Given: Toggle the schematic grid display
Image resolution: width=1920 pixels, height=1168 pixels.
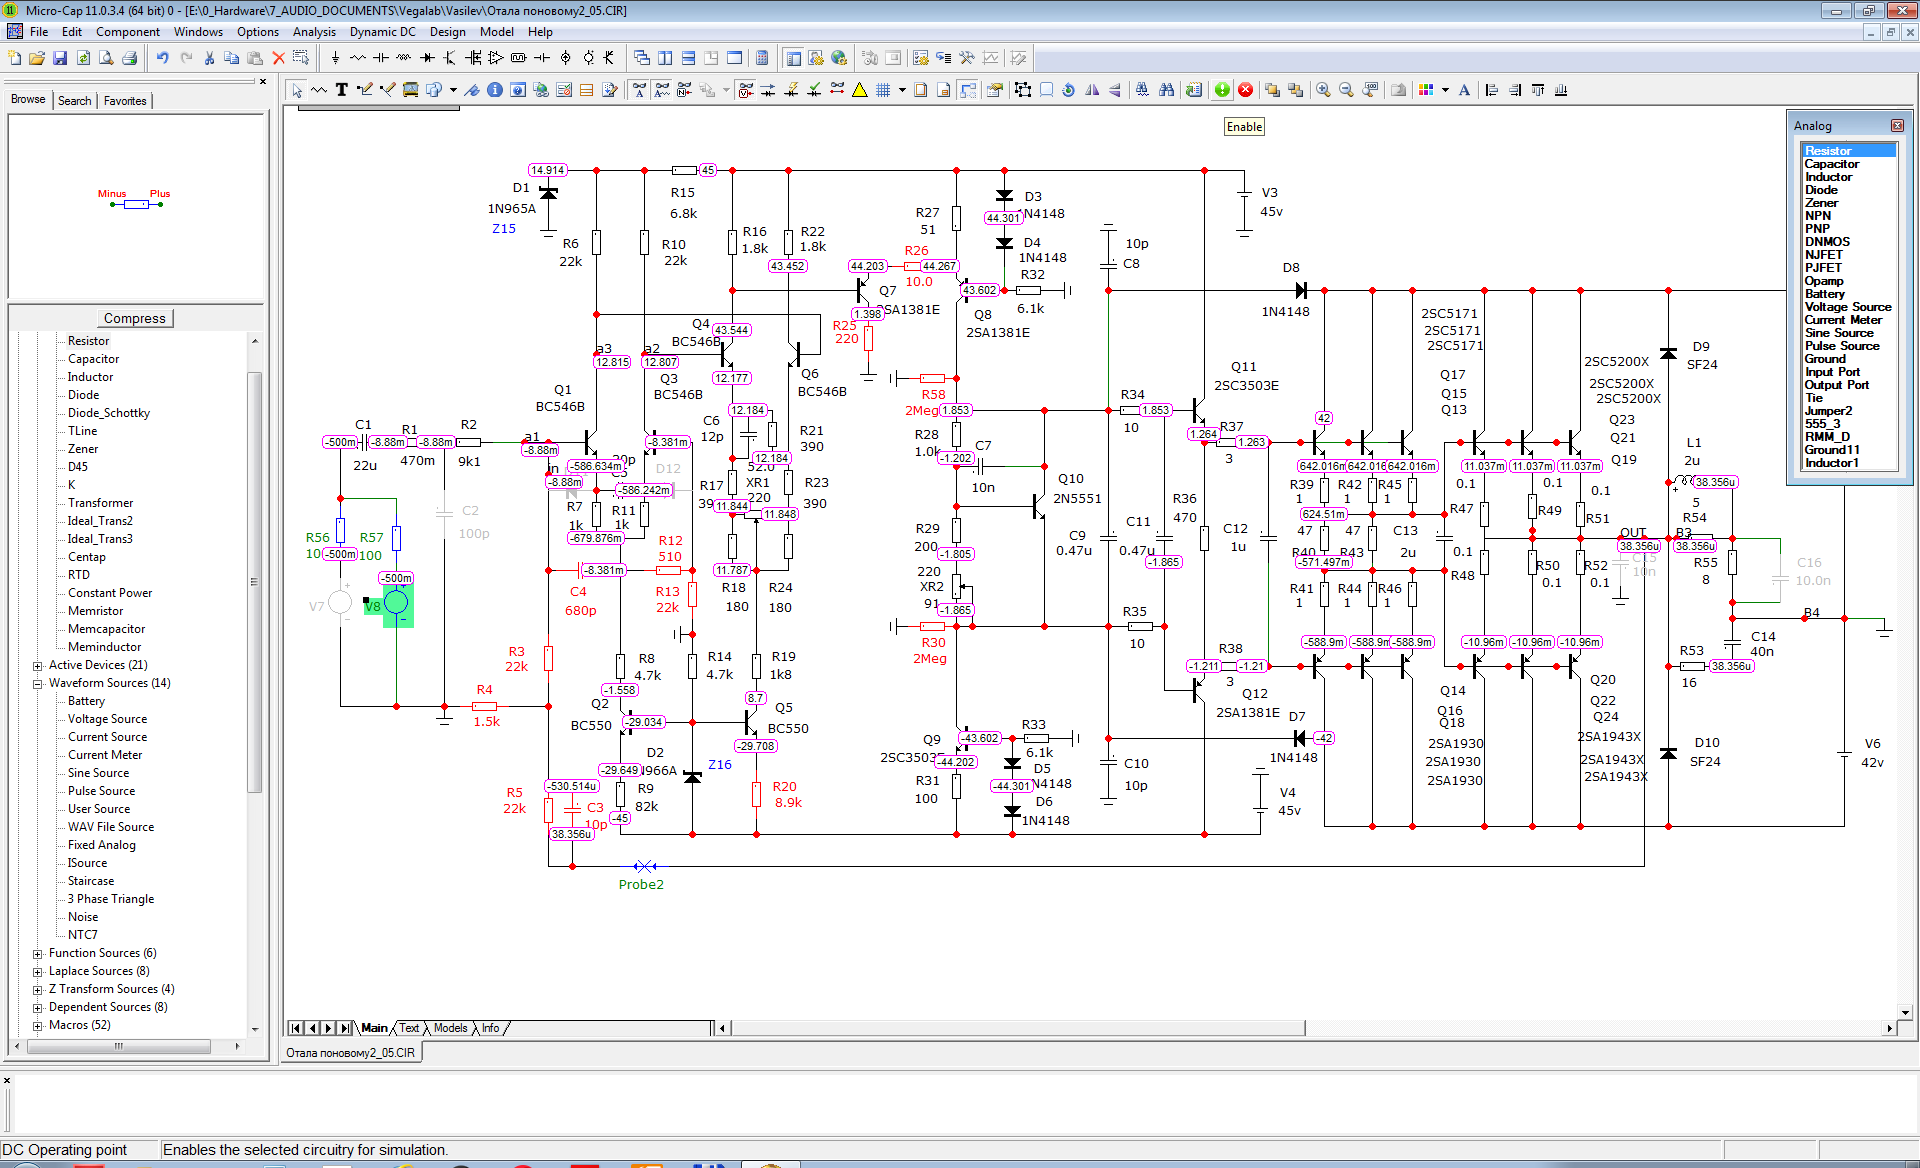Looking at the screenshot, I should [883, 90].
